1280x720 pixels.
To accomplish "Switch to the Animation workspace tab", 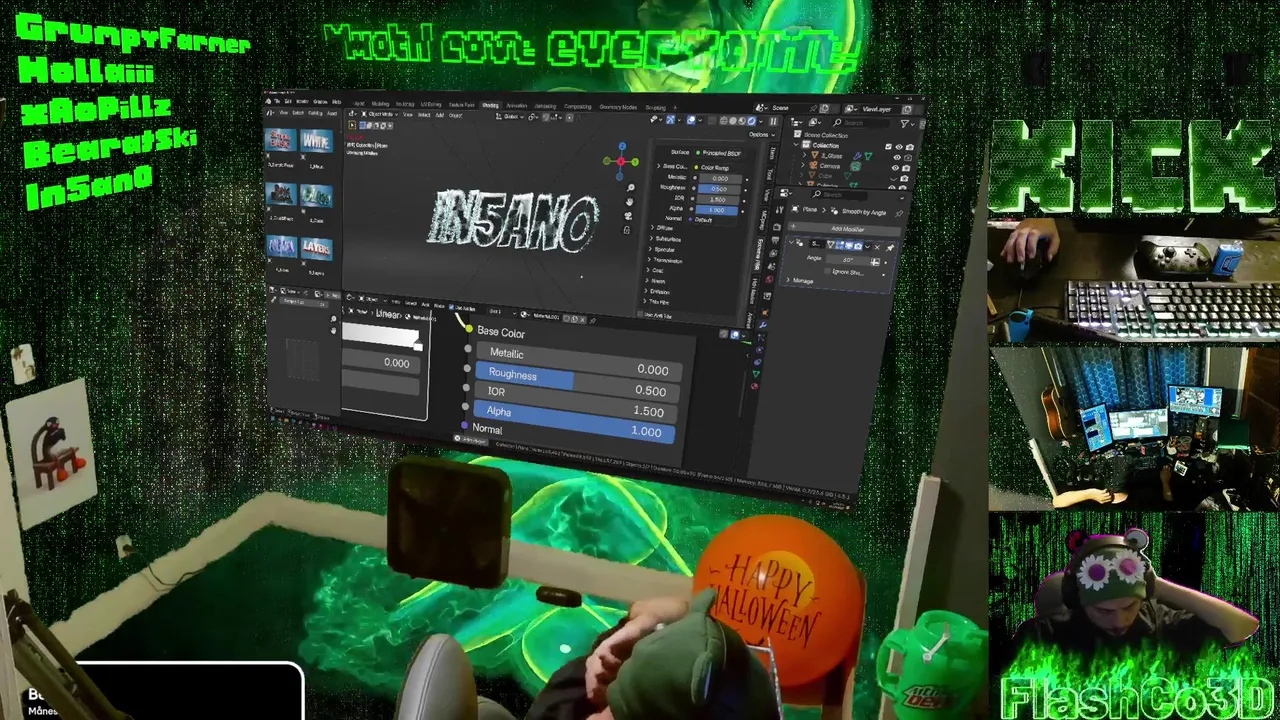I will coord(517,105).
